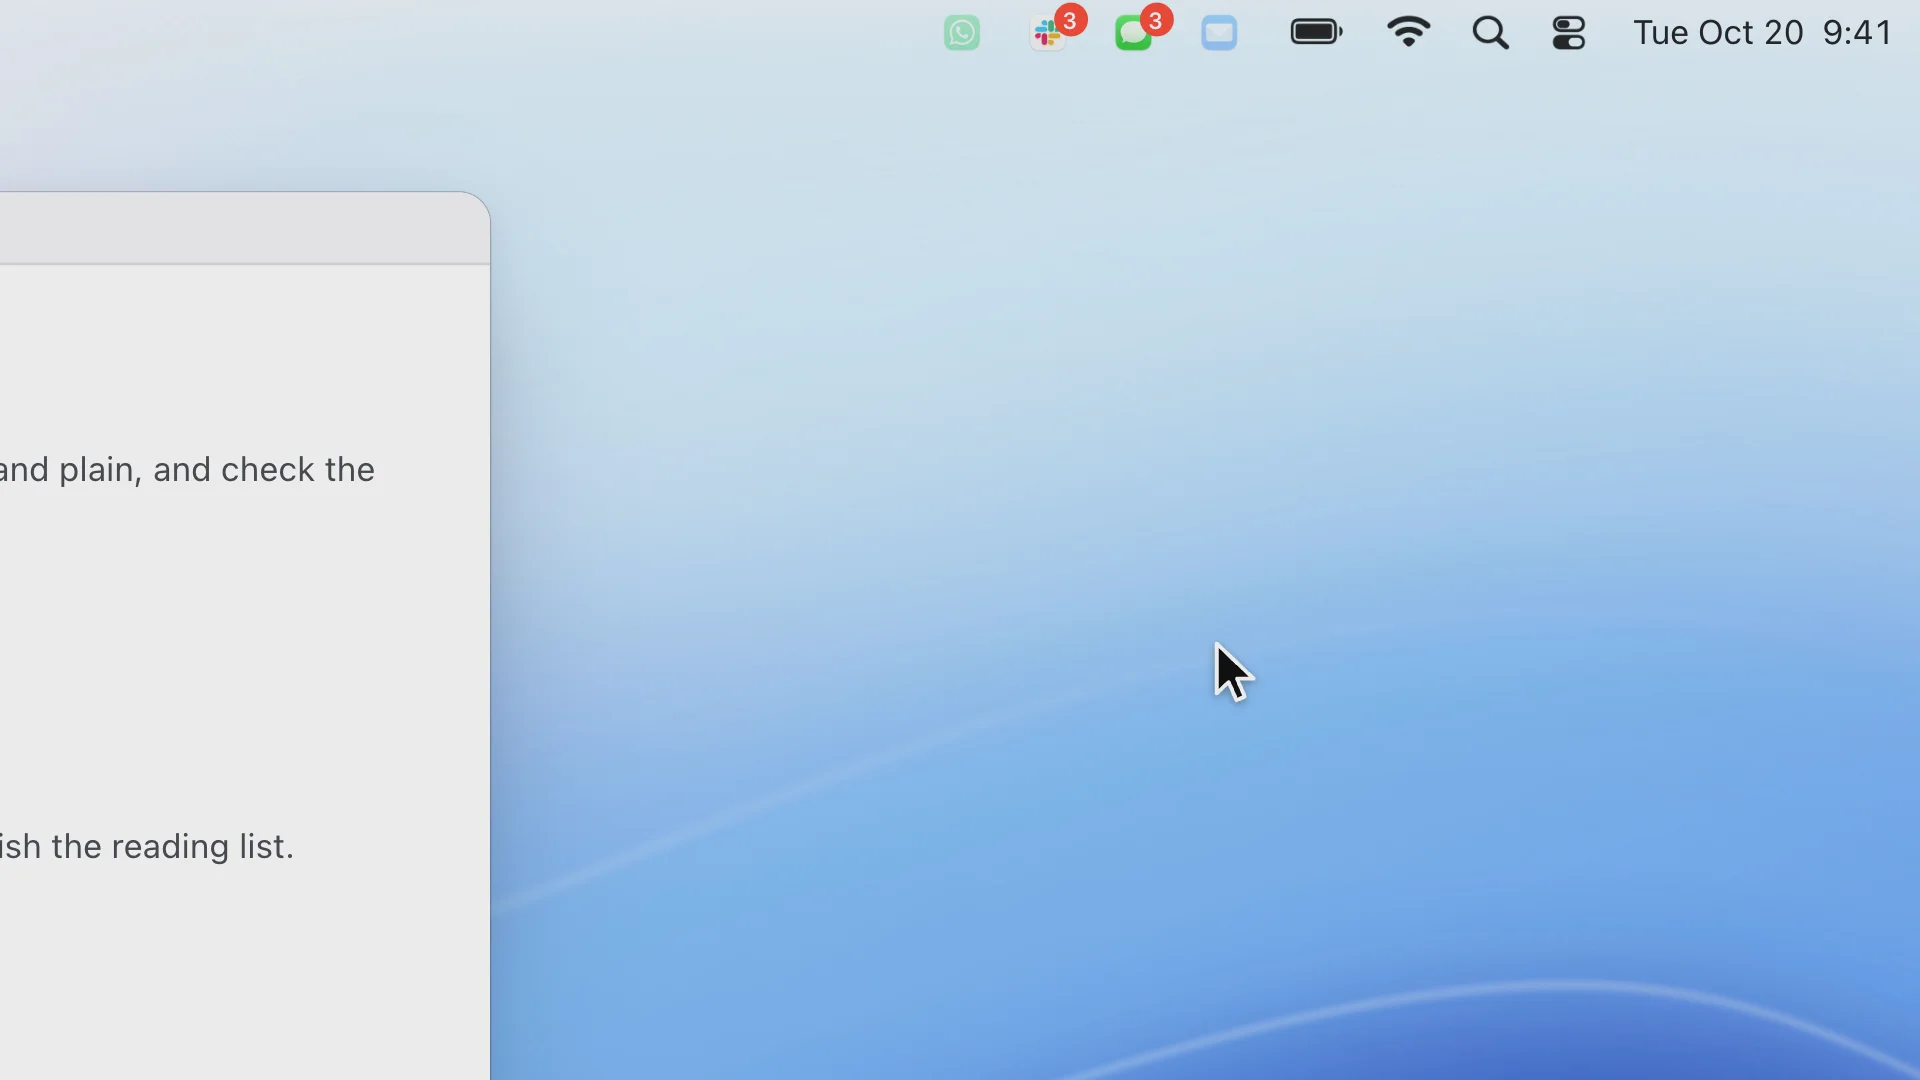Screen dimensions: 1920x1080
Task: Open WhatsApp from the menu bar
Action: coord(961,33)
